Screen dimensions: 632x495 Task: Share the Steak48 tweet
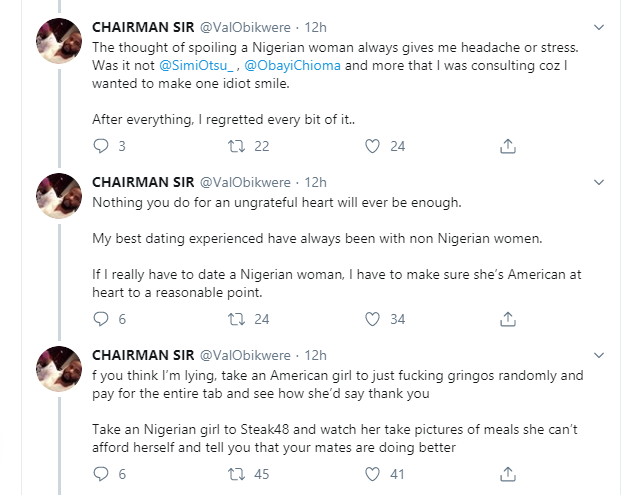pyautogui.click(x=507, y=473)
